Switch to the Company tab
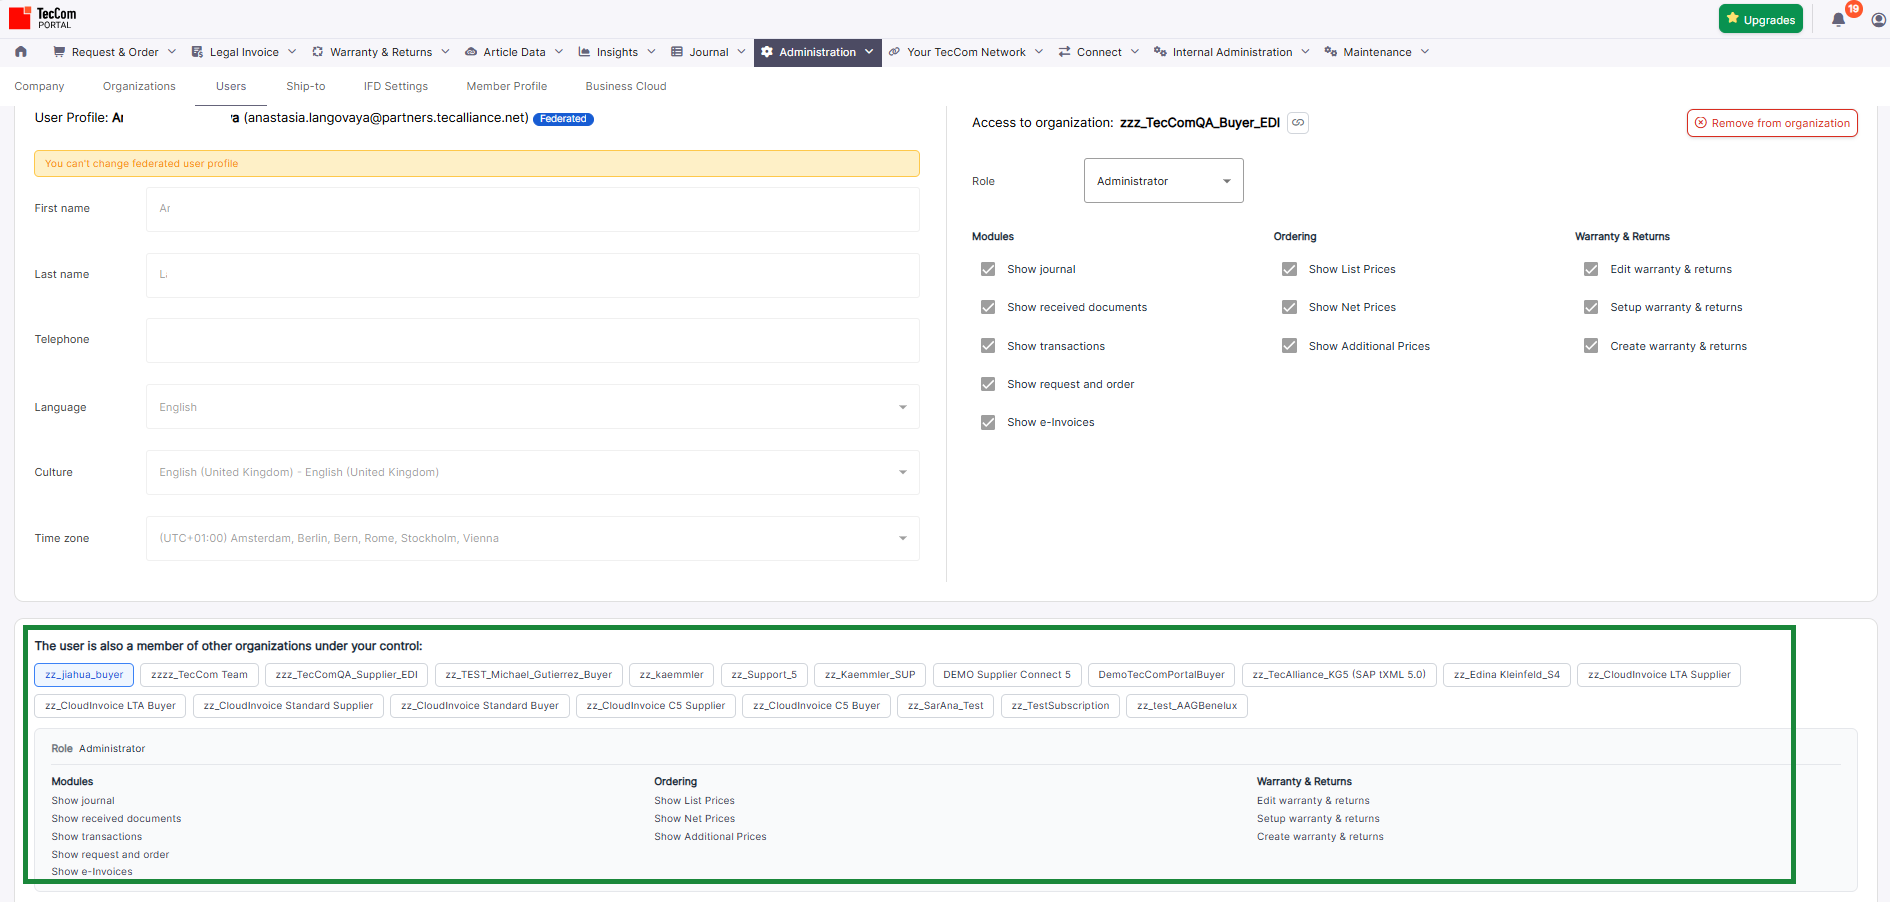The image size is (1890, 902). [x=39, y=86]
